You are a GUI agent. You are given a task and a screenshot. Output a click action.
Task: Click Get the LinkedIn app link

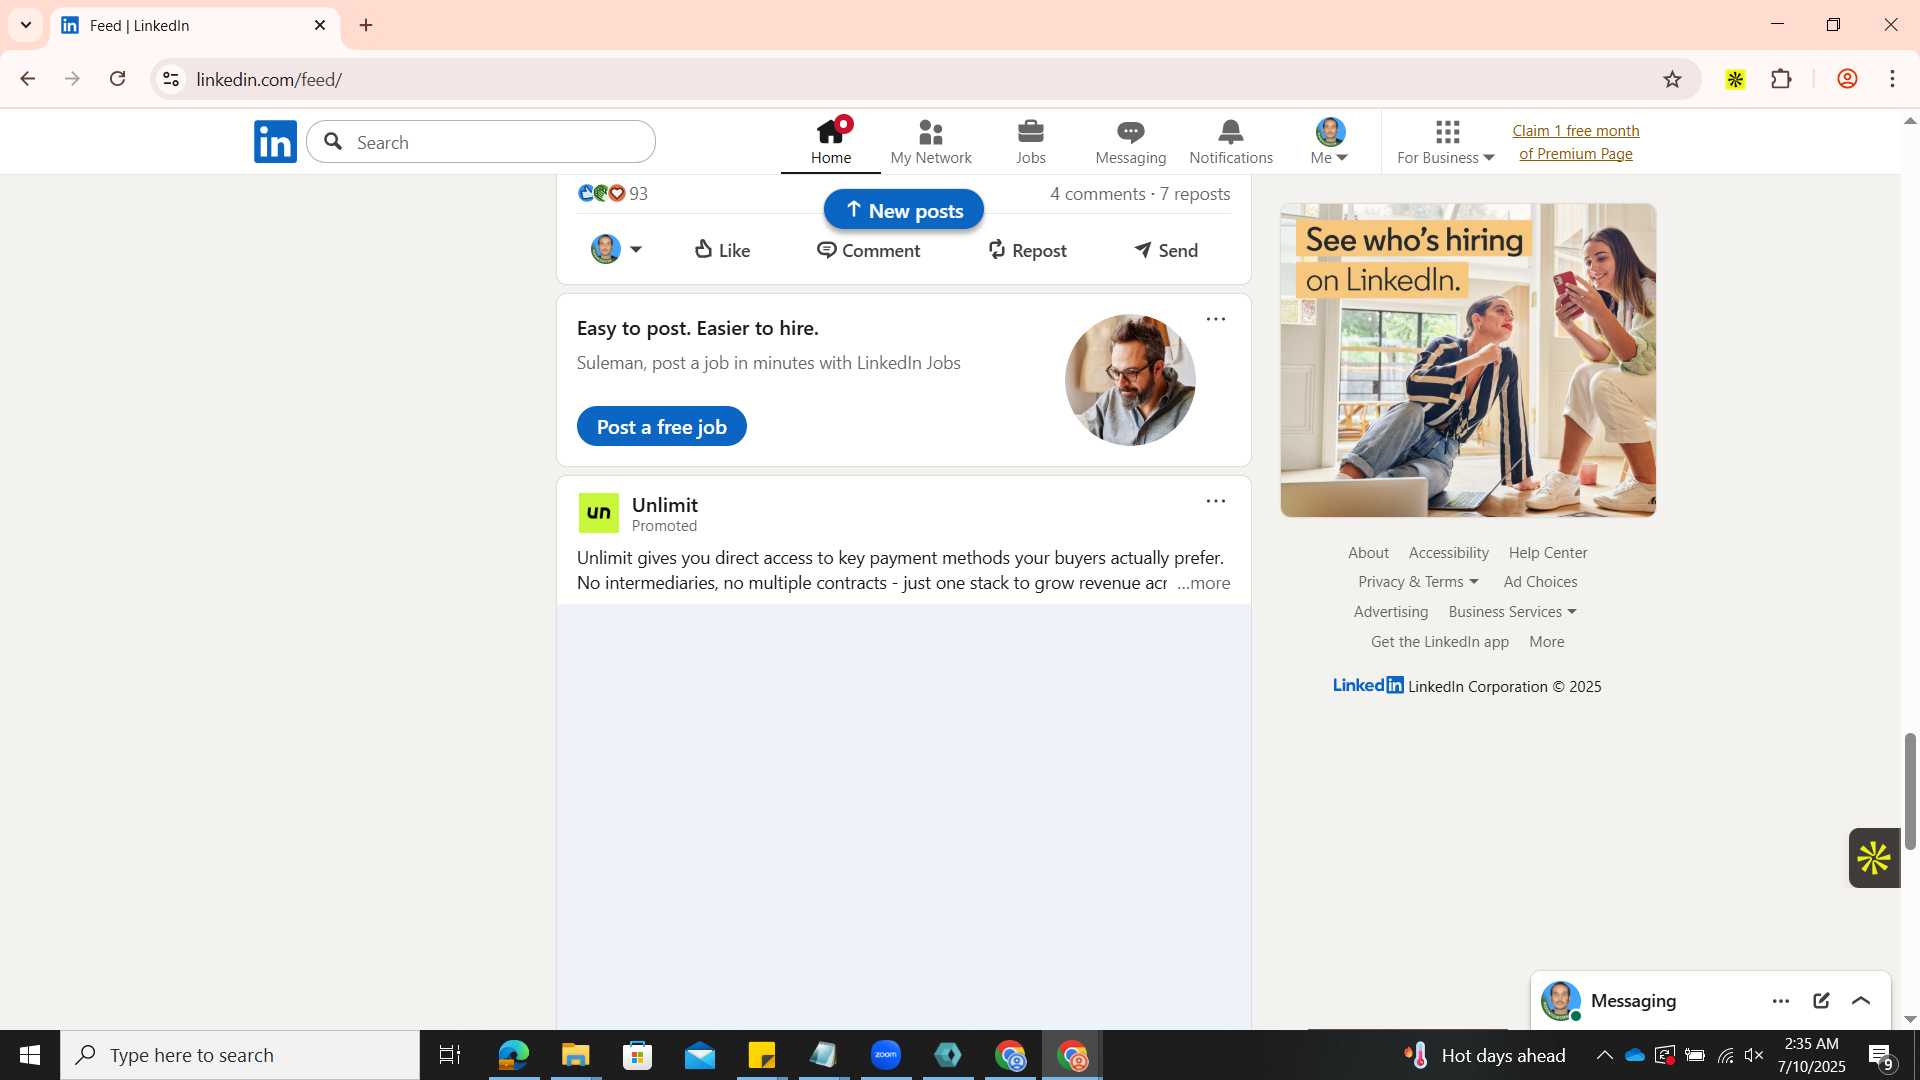pyautogui.click(x=1440, y=642)
